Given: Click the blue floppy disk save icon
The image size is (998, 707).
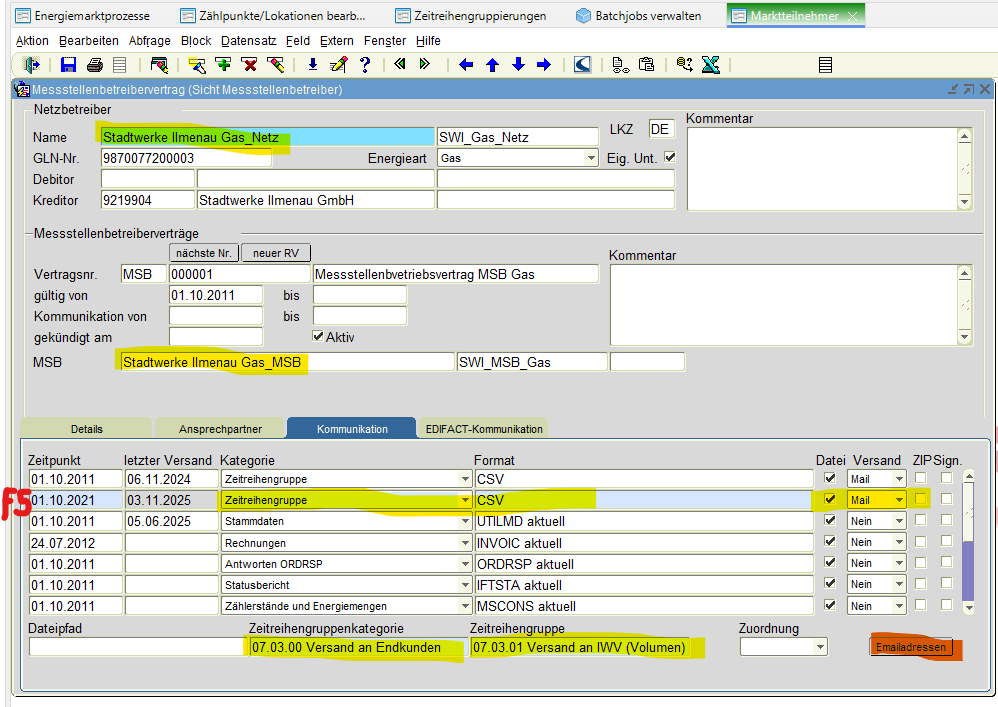Looking at the screenshot, I should [69, 65].
